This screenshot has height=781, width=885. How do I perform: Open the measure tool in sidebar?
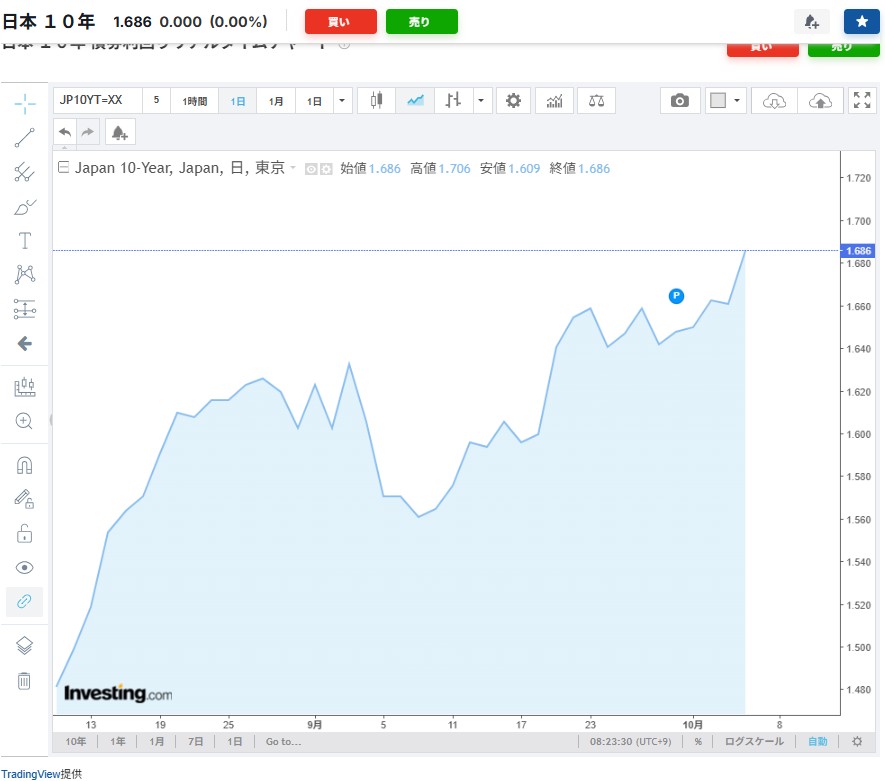pos(25,387)
